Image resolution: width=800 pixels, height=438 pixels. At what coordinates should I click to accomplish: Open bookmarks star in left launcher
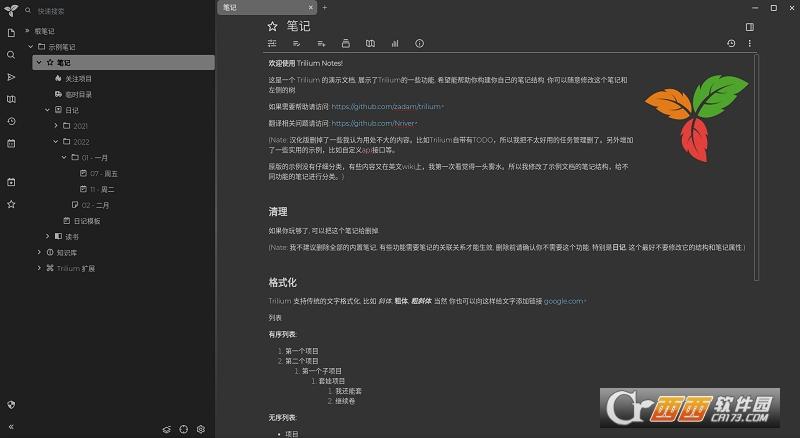tap(11, 204)
